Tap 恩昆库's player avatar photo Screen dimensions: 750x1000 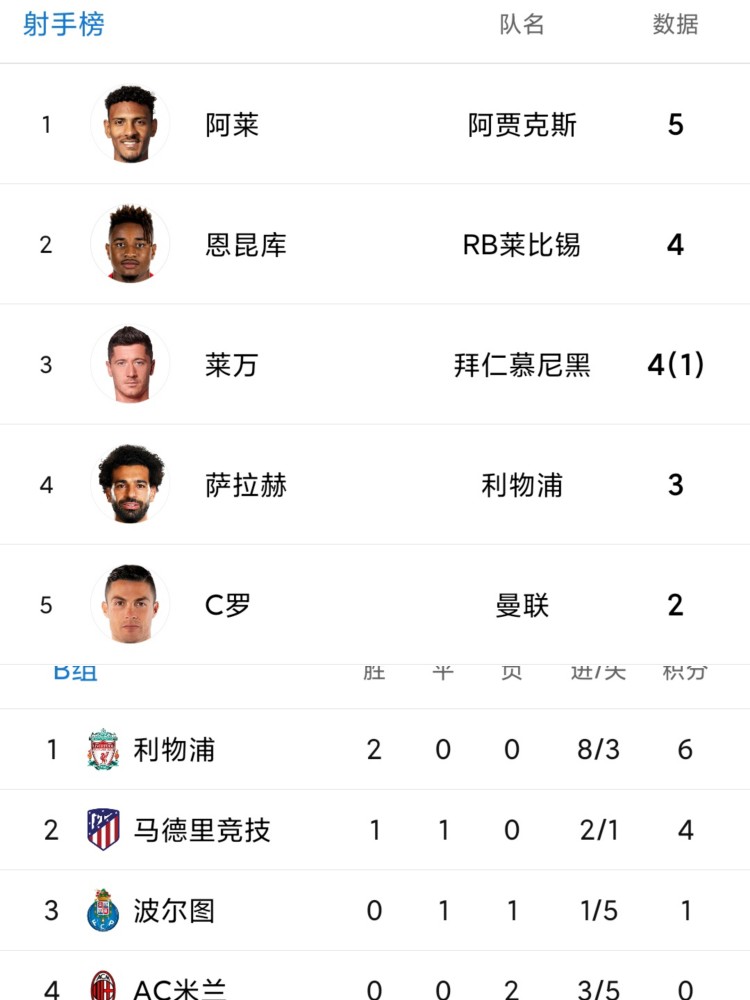130,244
